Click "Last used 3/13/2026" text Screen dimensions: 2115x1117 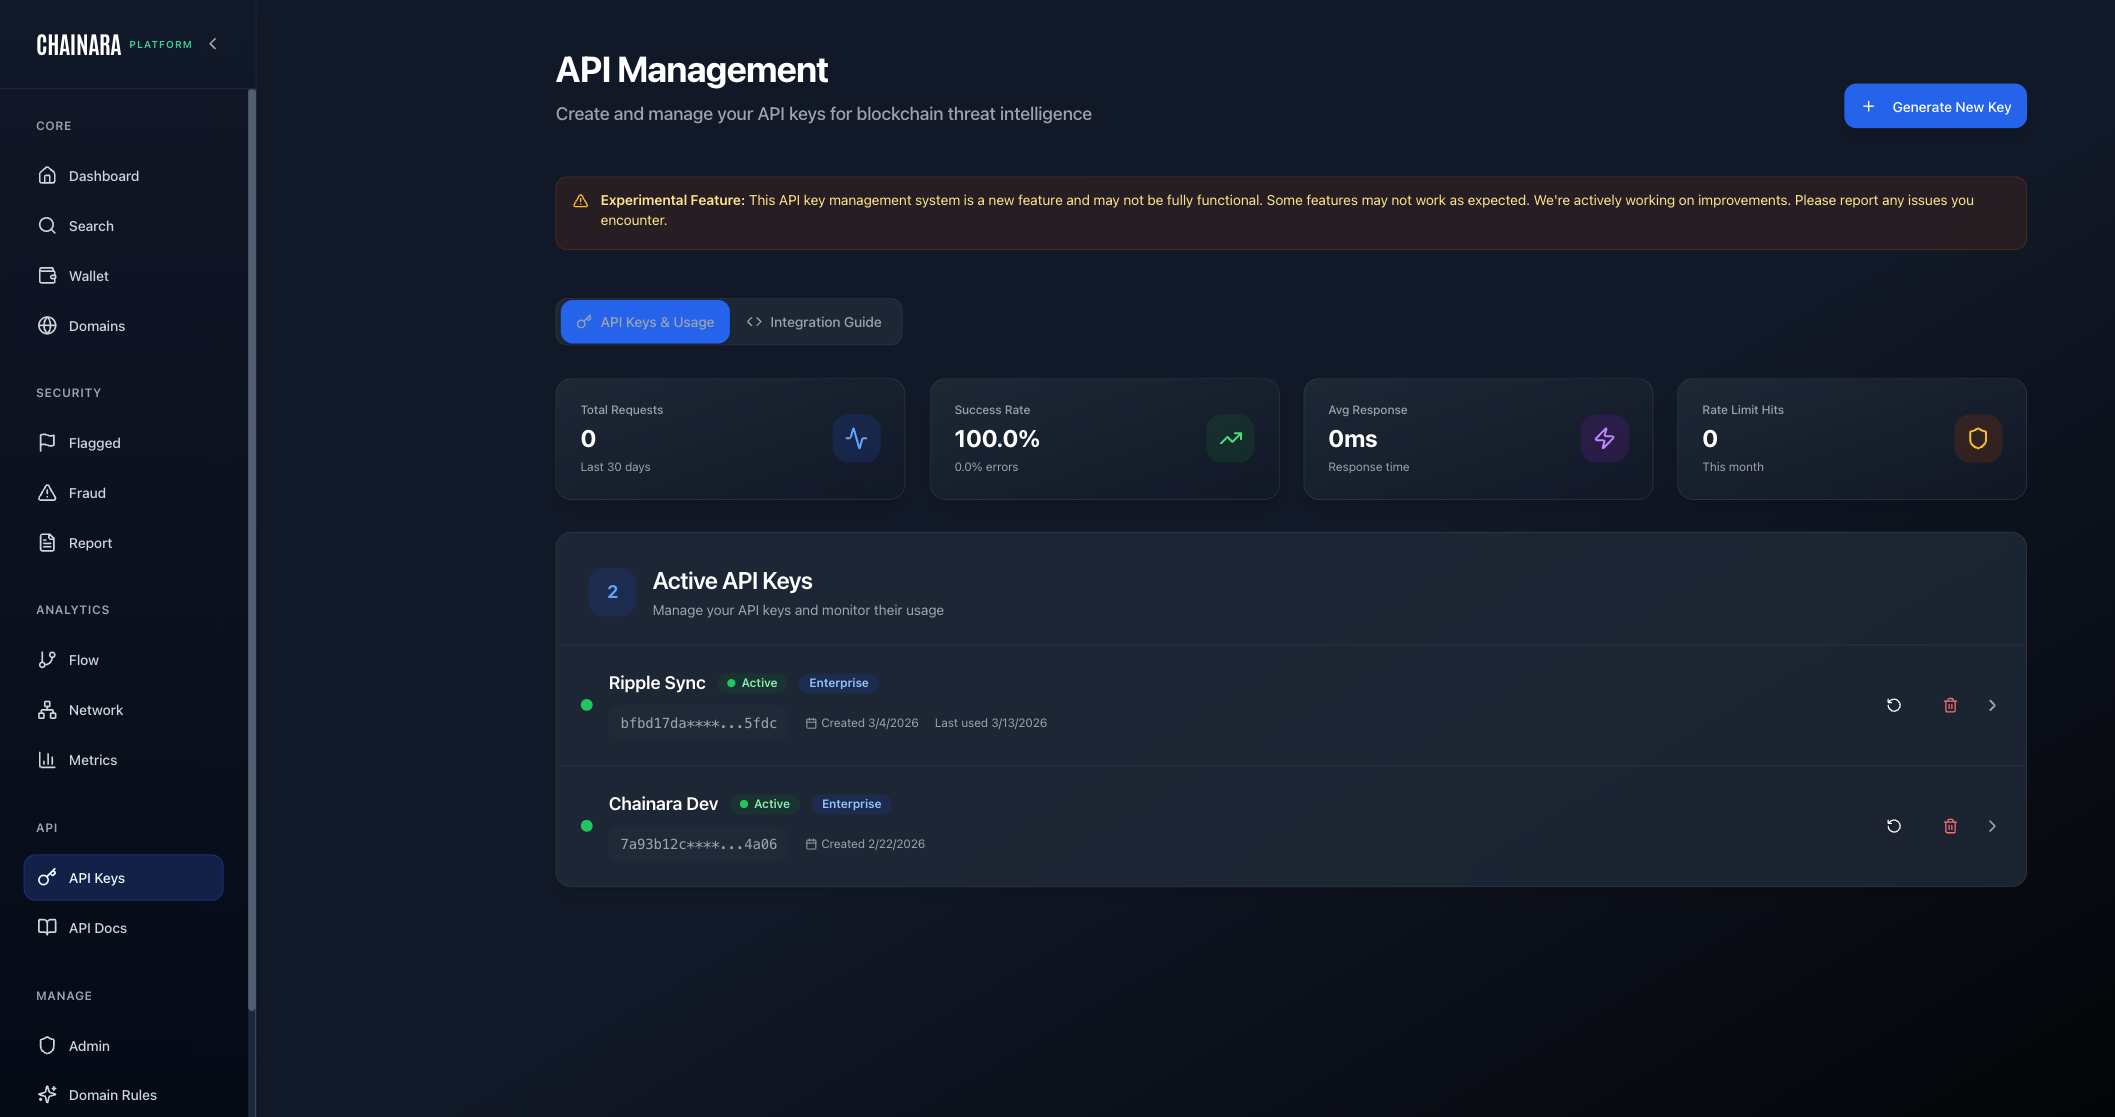[x=990, y=723]
